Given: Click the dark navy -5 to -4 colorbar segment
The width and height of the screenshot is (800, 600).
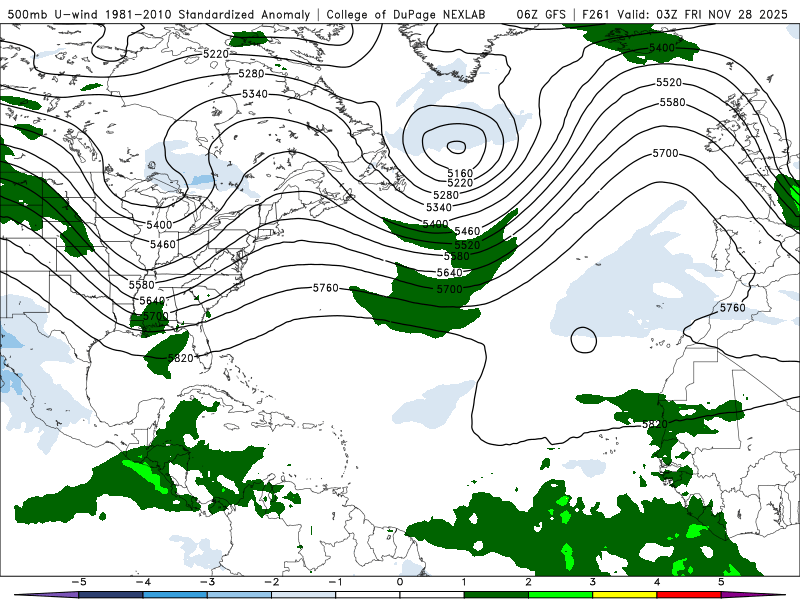Looking at the screenshot, I should [111, 595].
